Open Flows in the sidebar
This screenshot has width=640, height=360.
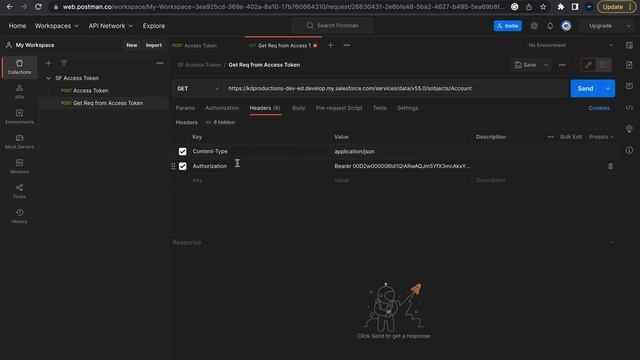(19, 191)
